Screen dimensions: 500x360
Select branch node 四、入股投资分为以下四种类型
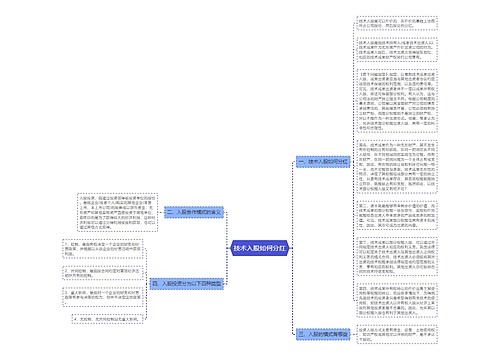pos(187,284)
